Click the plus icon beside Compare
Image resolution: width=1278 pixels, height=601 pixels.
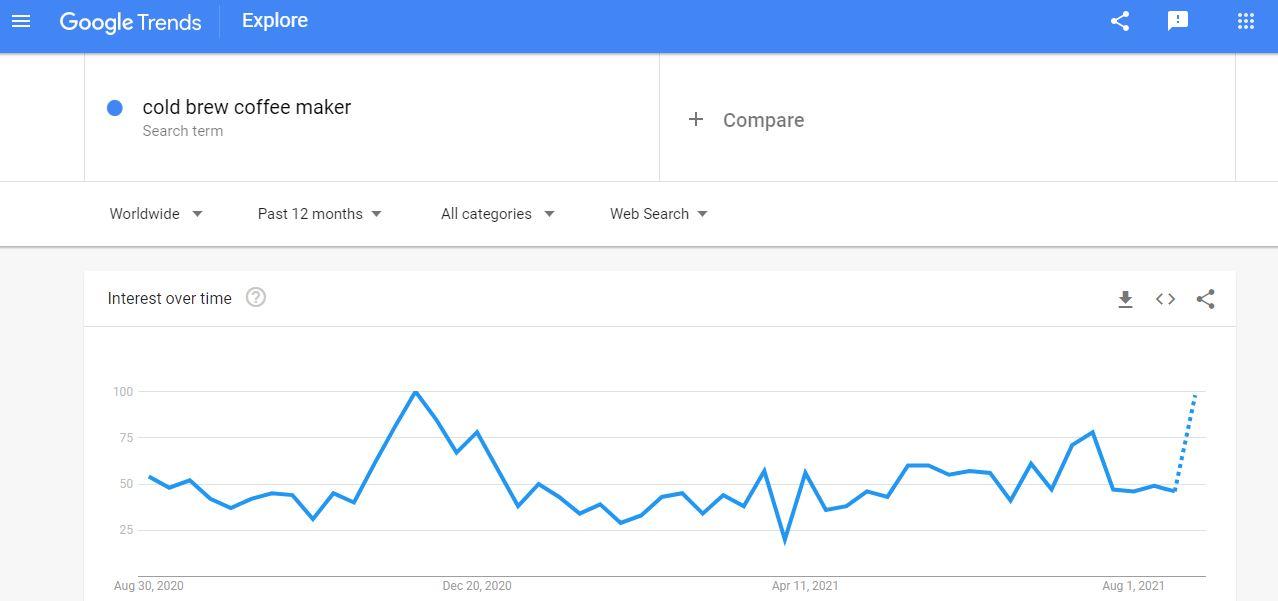[x=696, y=120]
